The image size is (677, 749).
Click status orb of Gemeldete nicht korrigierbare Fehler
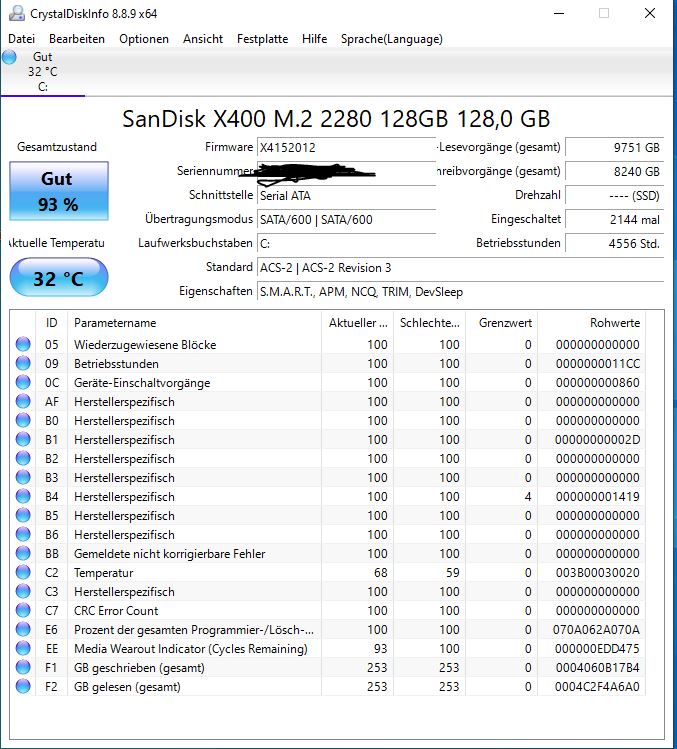pyautogui.click(x=23, y=554)
